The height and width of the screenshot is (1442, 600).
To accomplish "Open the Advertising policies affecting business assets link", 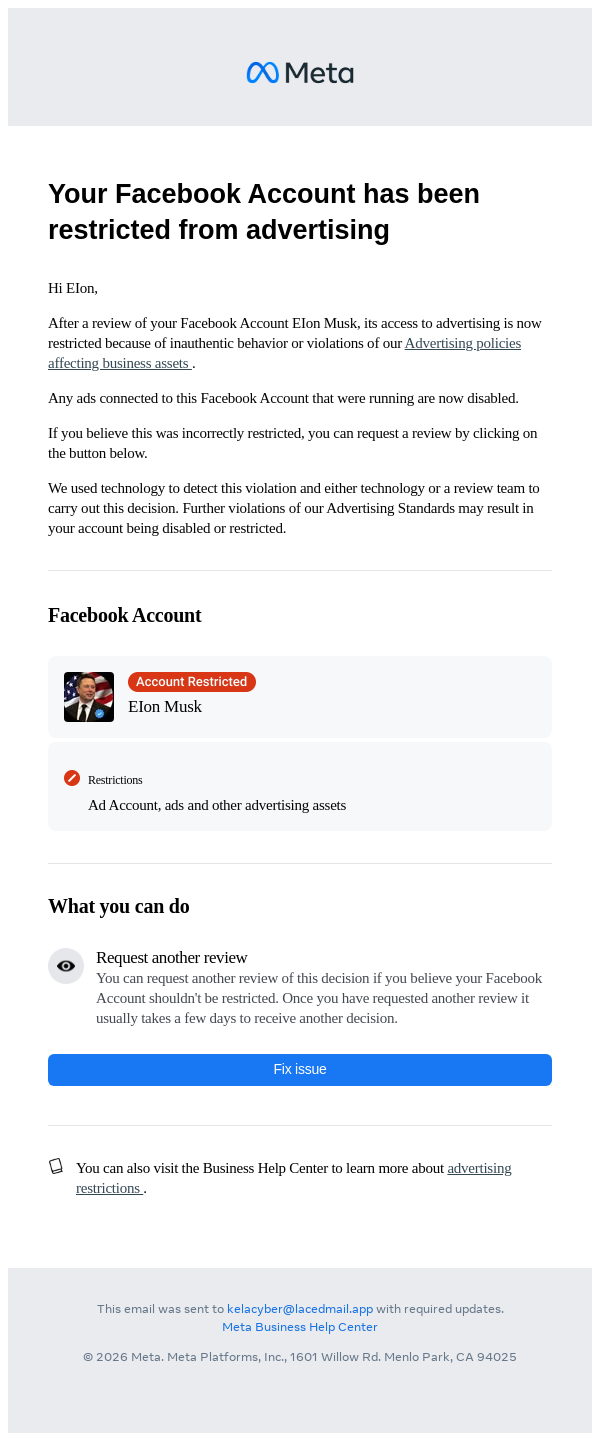I will tap(462, 344).
